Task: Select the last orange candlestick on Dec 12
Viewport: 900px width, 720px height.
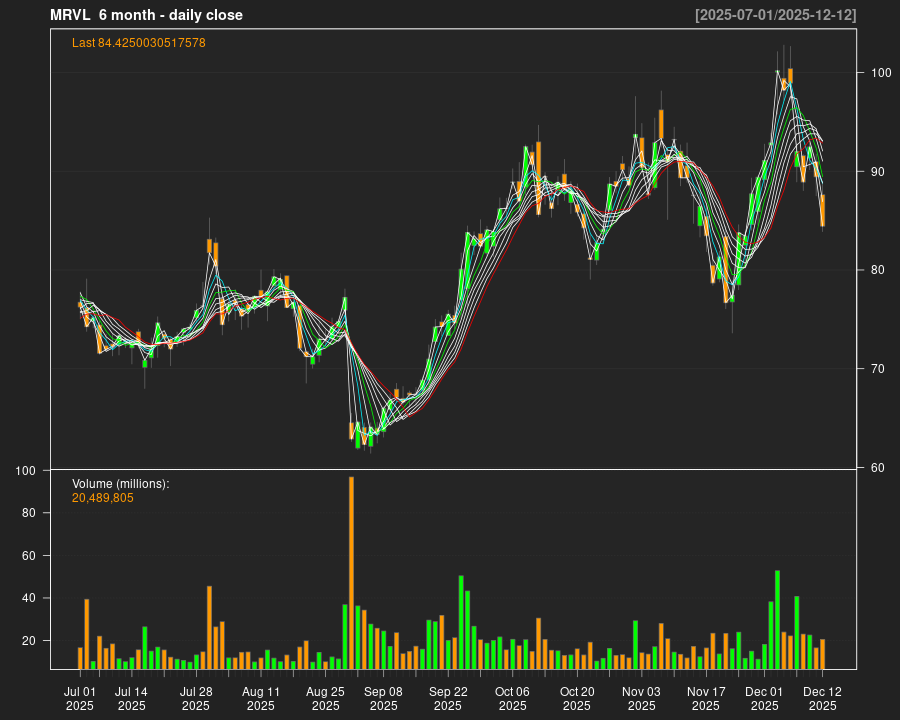Action: pos(822,210)
